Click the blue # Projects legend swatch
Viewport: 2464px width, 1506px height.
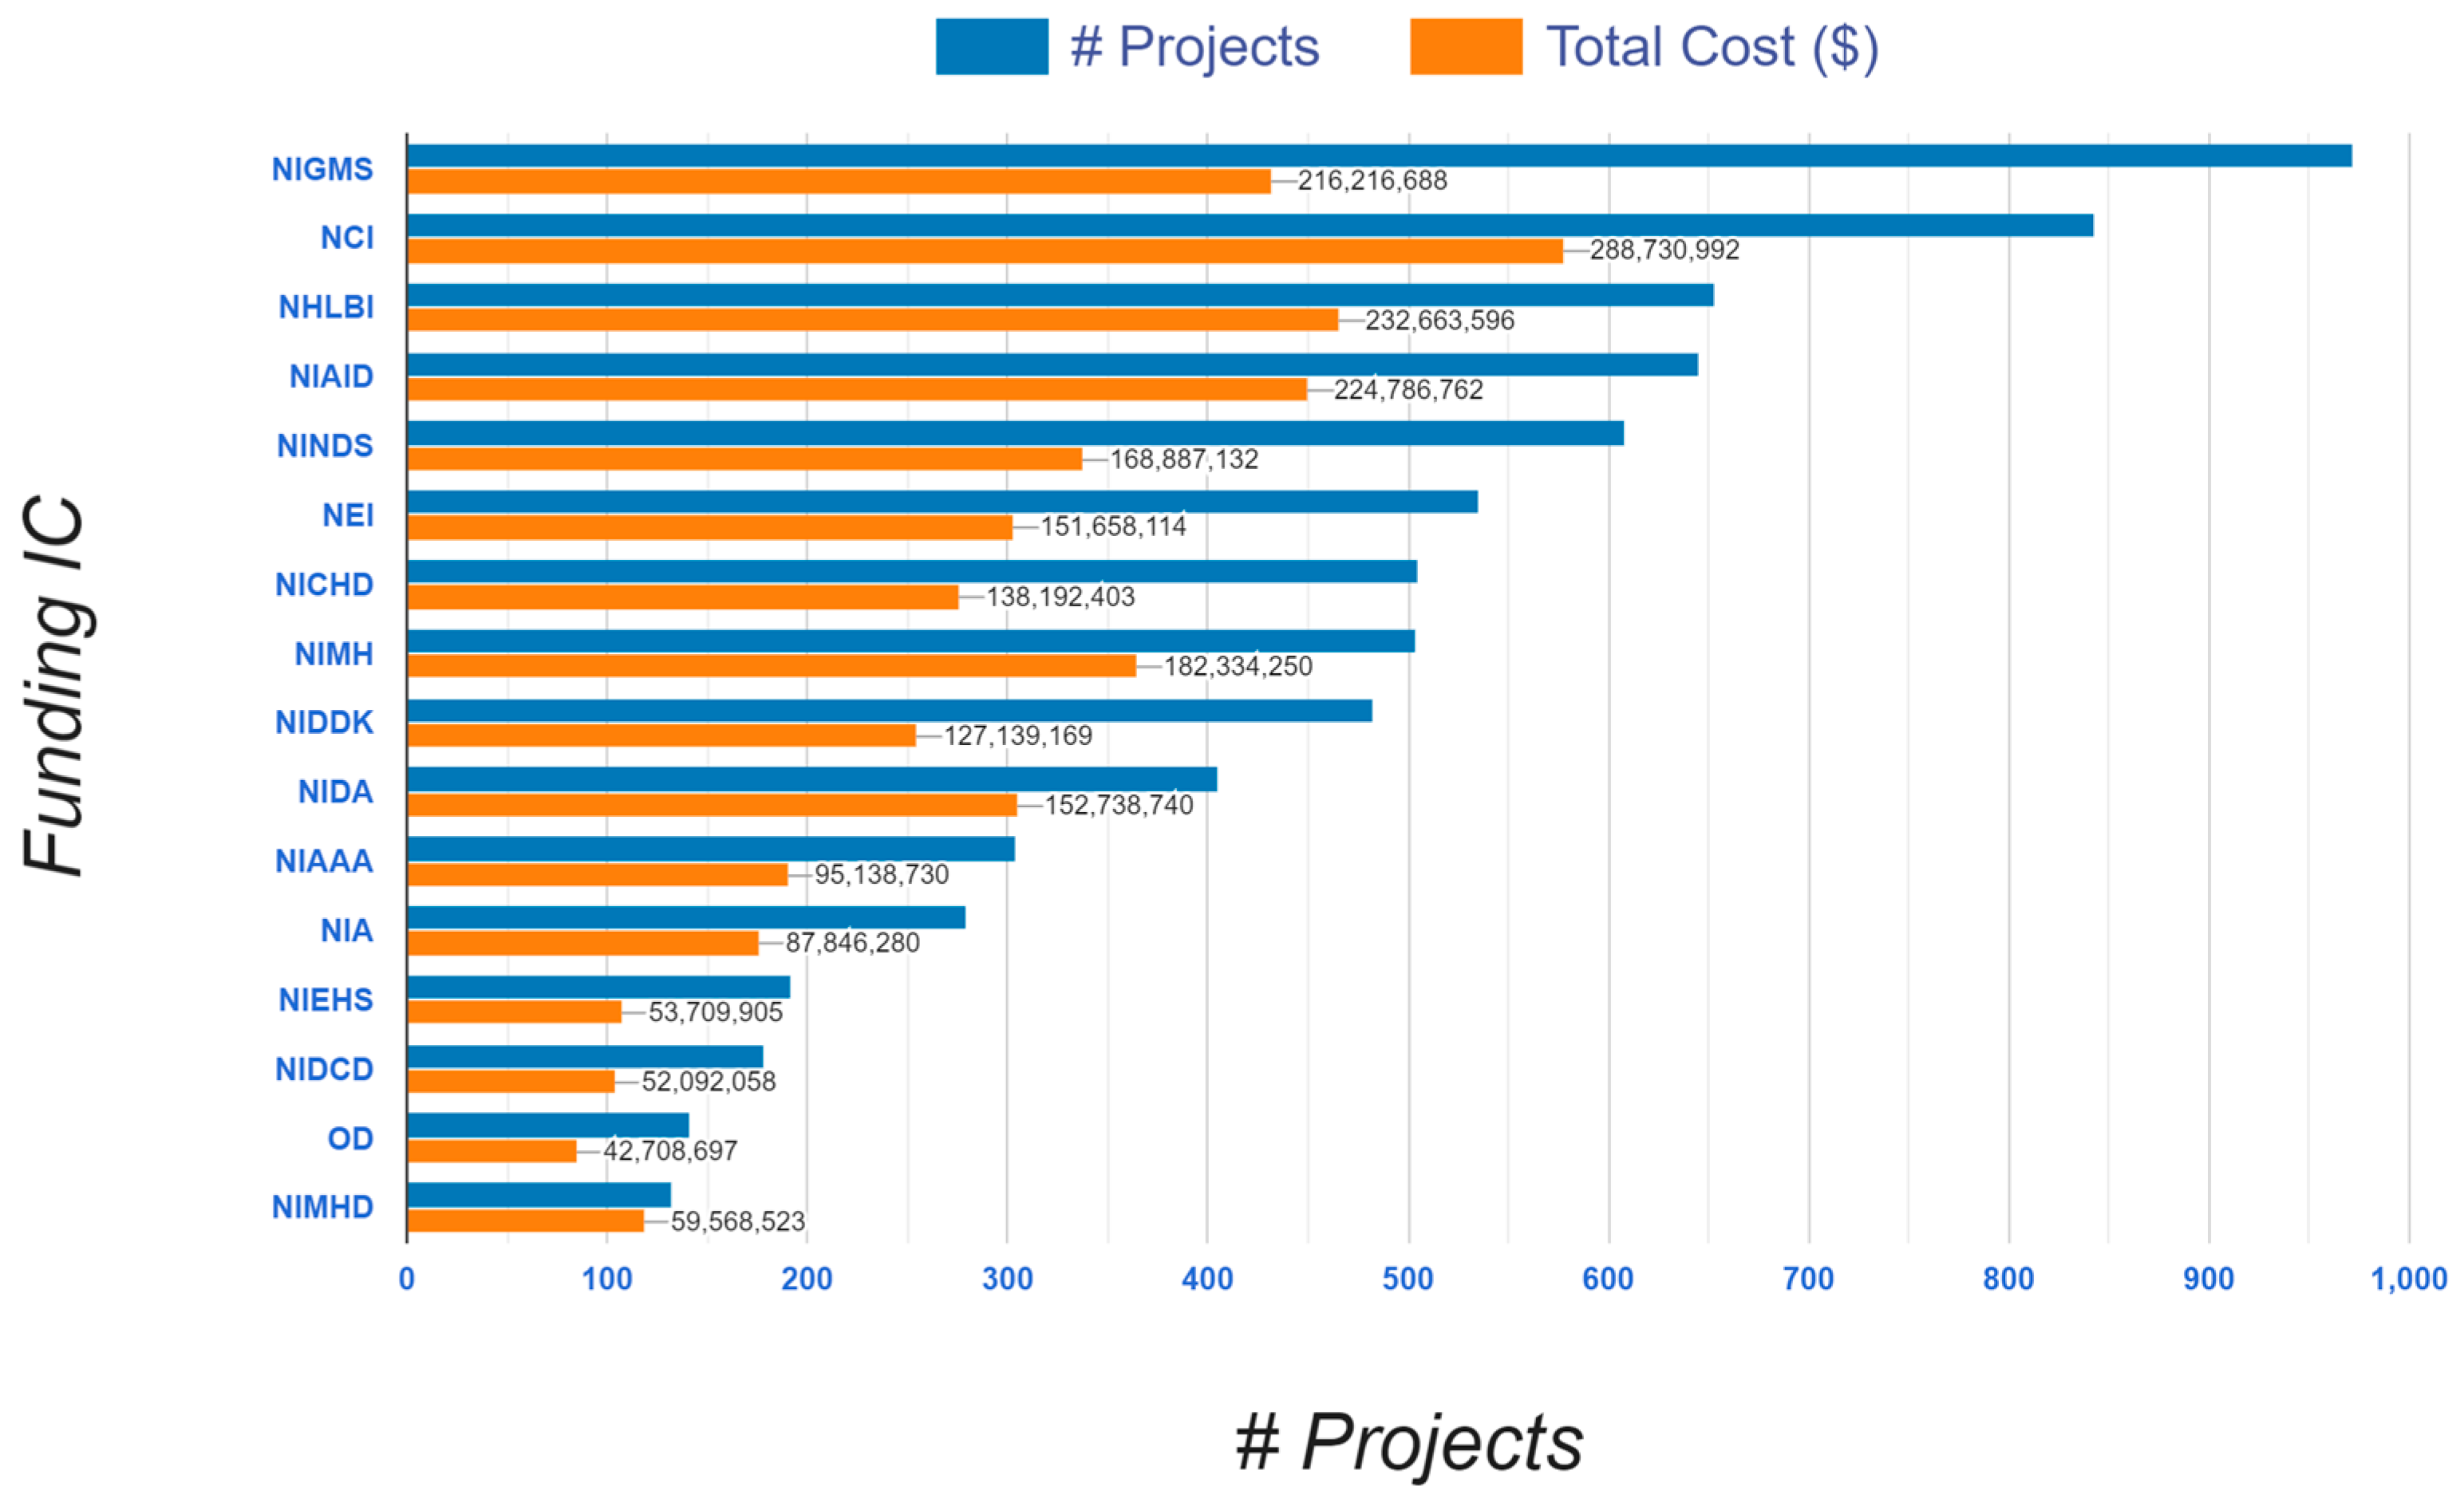coord(991,46)
